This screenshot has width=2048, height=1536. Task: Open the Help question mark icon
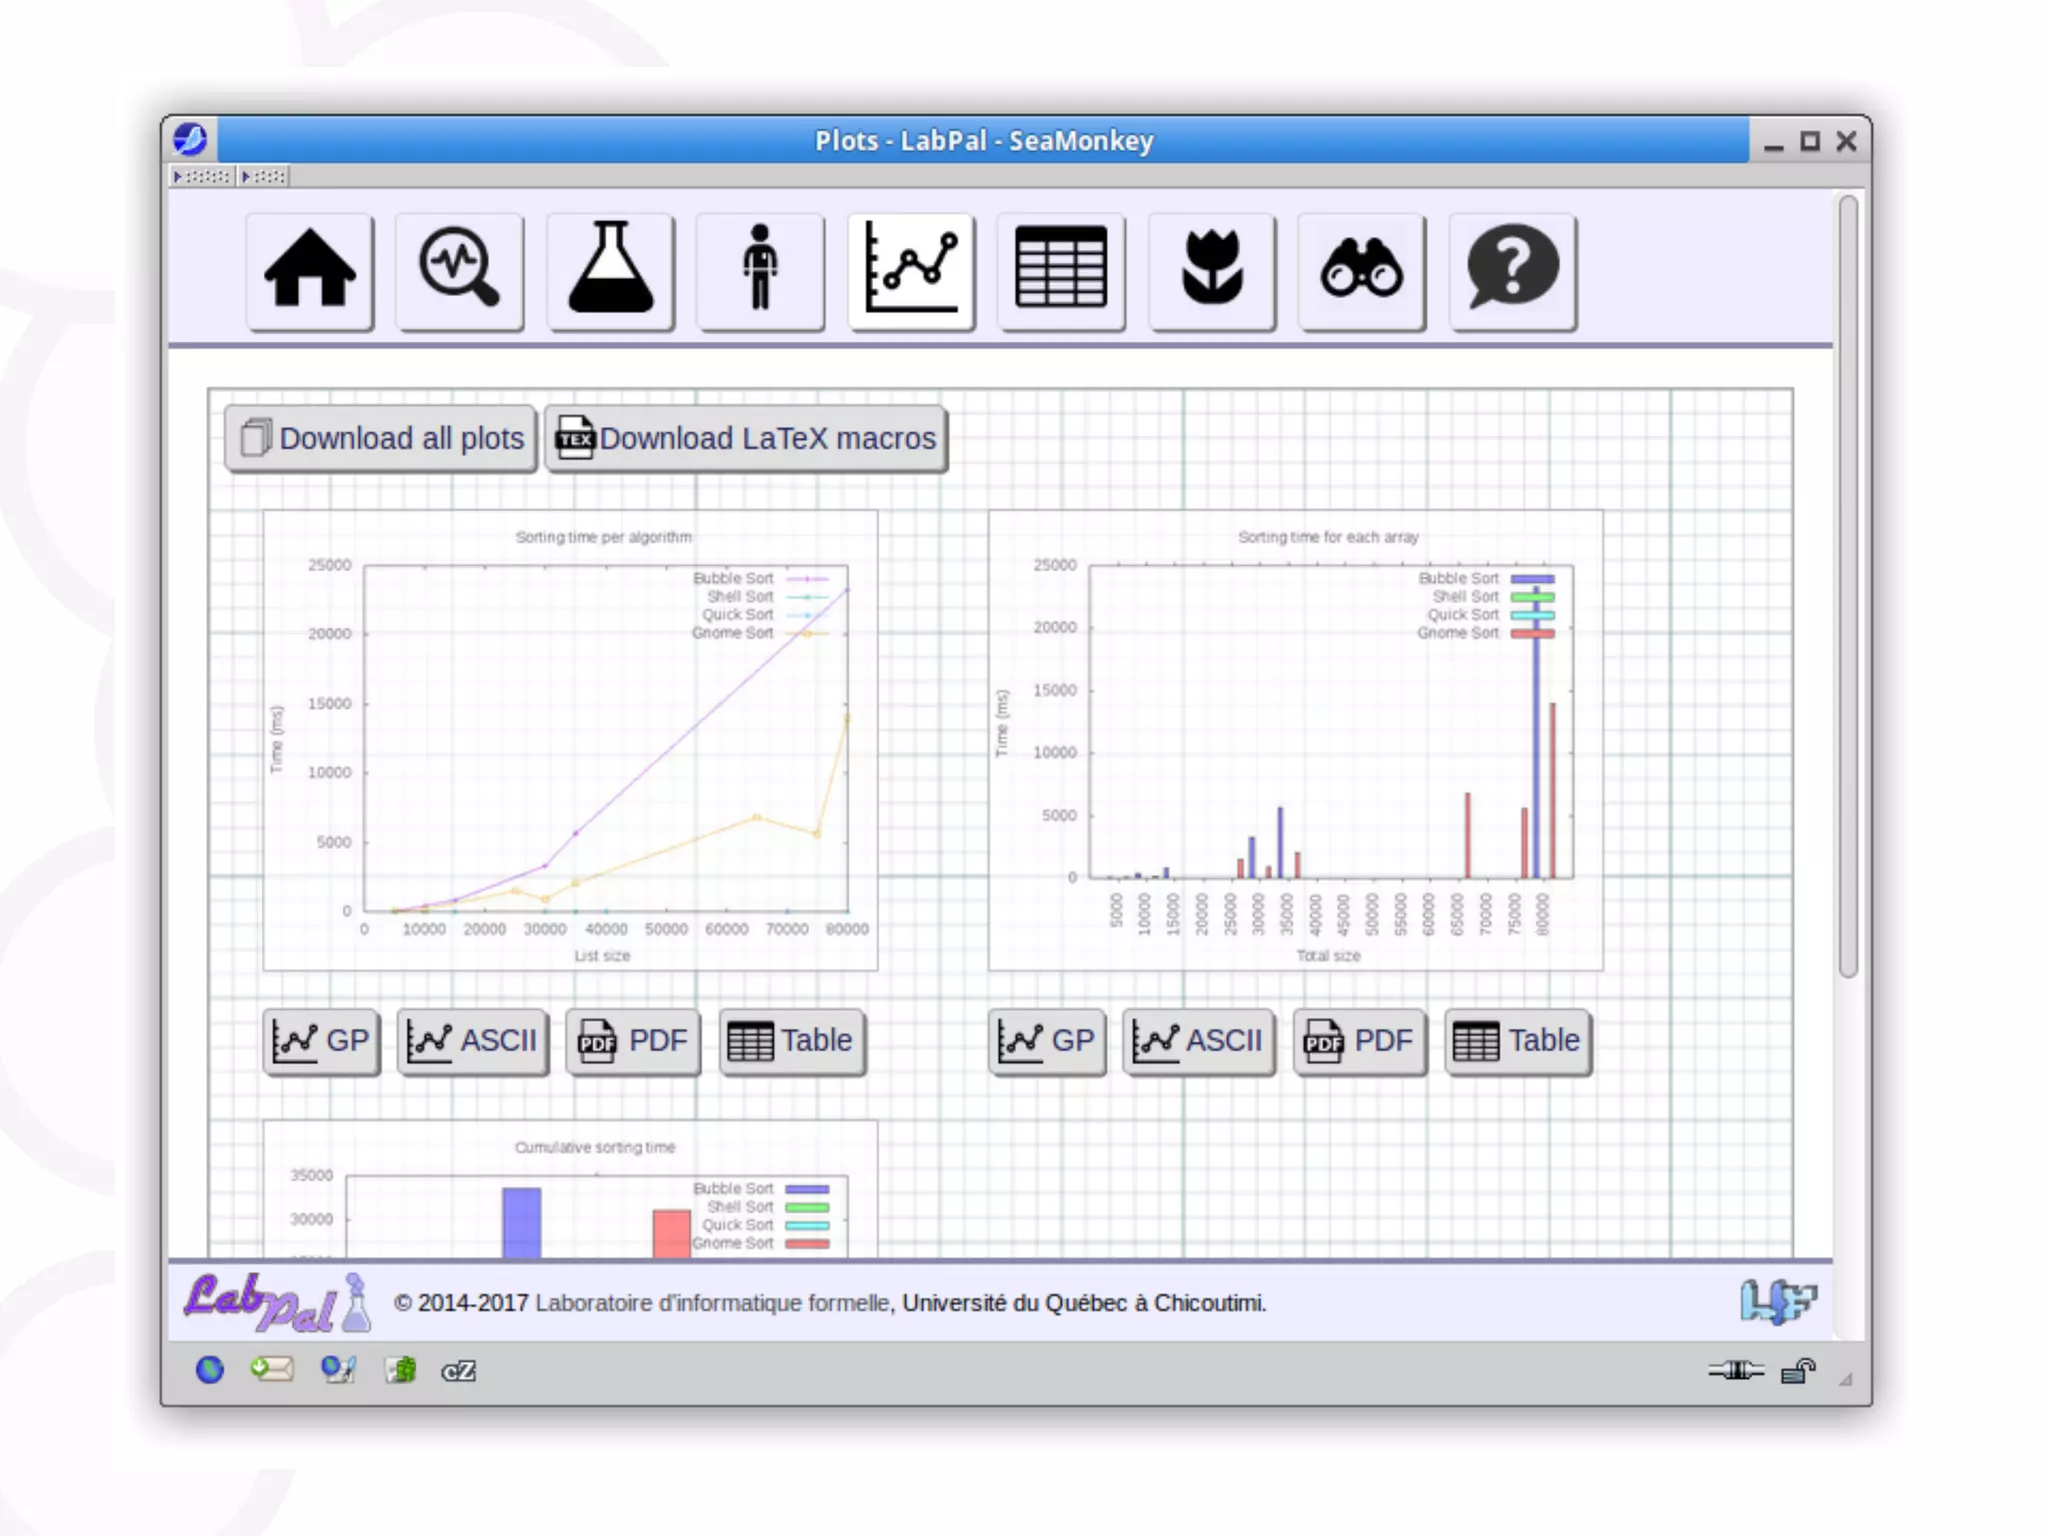coord(1512,270)
